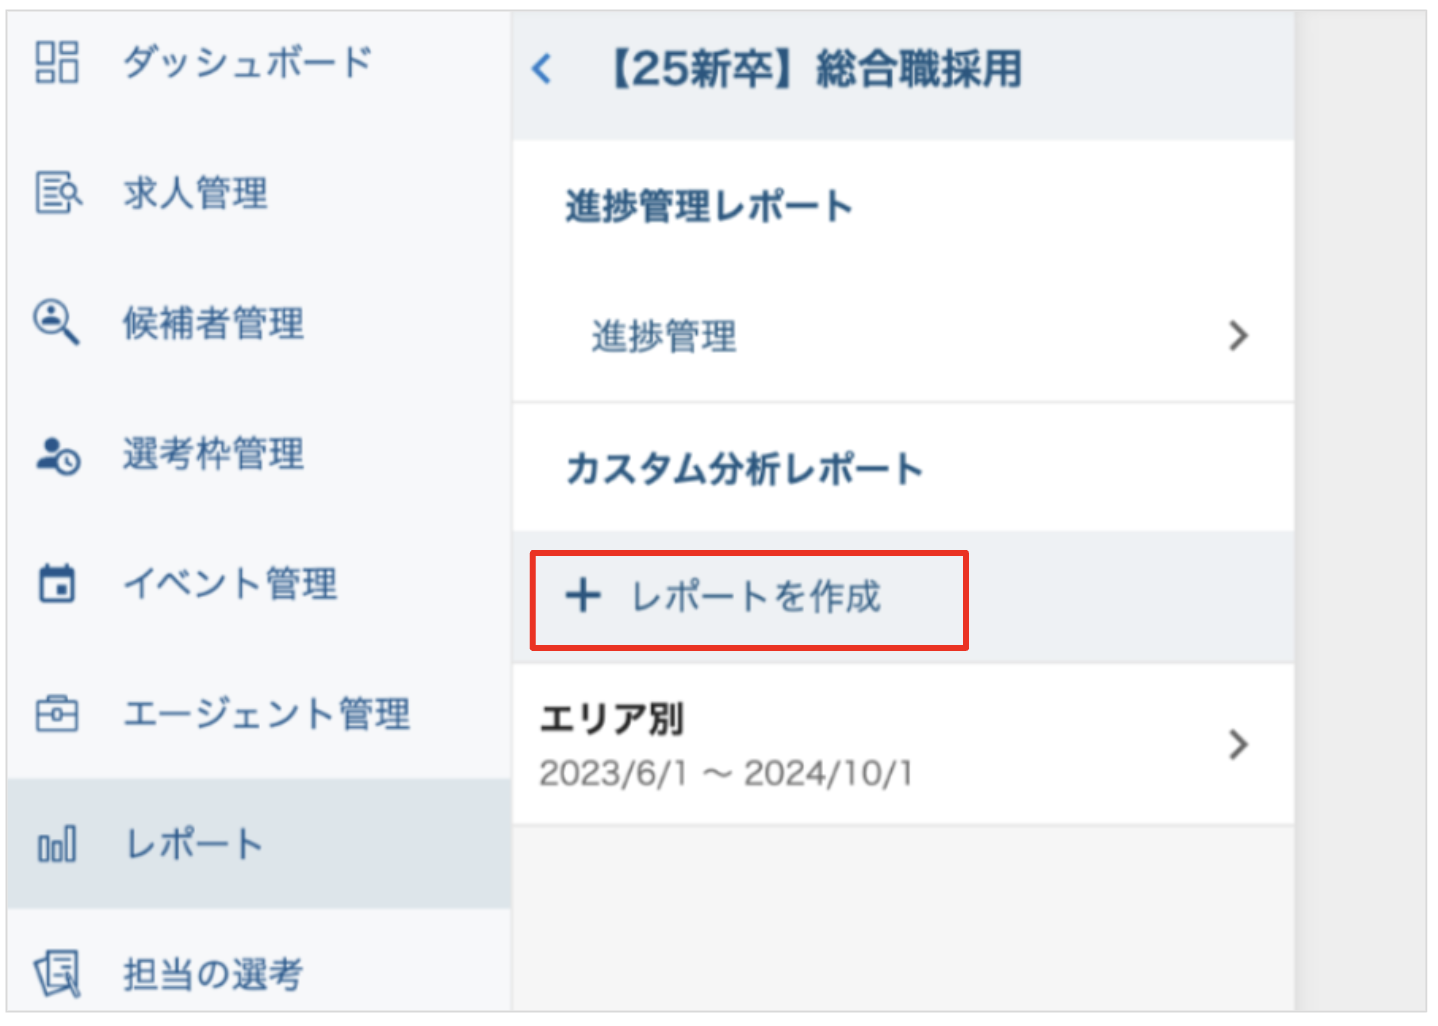Open the ダッシュボード menu item

coord(247,62)
